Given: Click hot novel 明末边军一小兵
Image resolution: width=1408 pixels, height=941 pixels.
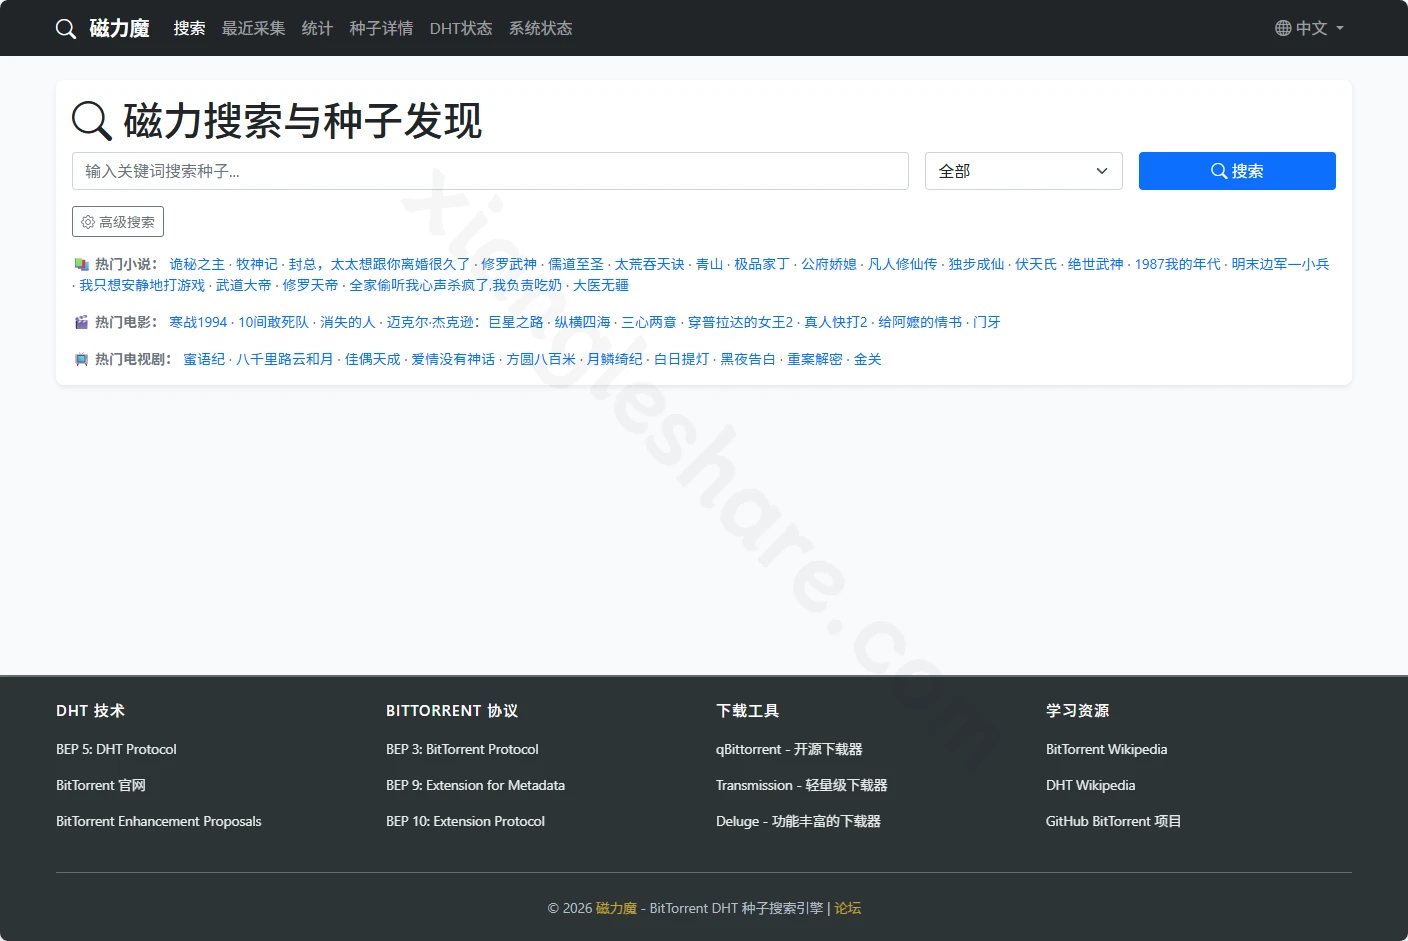Looking at the screenshot, I should point(1280,264).
